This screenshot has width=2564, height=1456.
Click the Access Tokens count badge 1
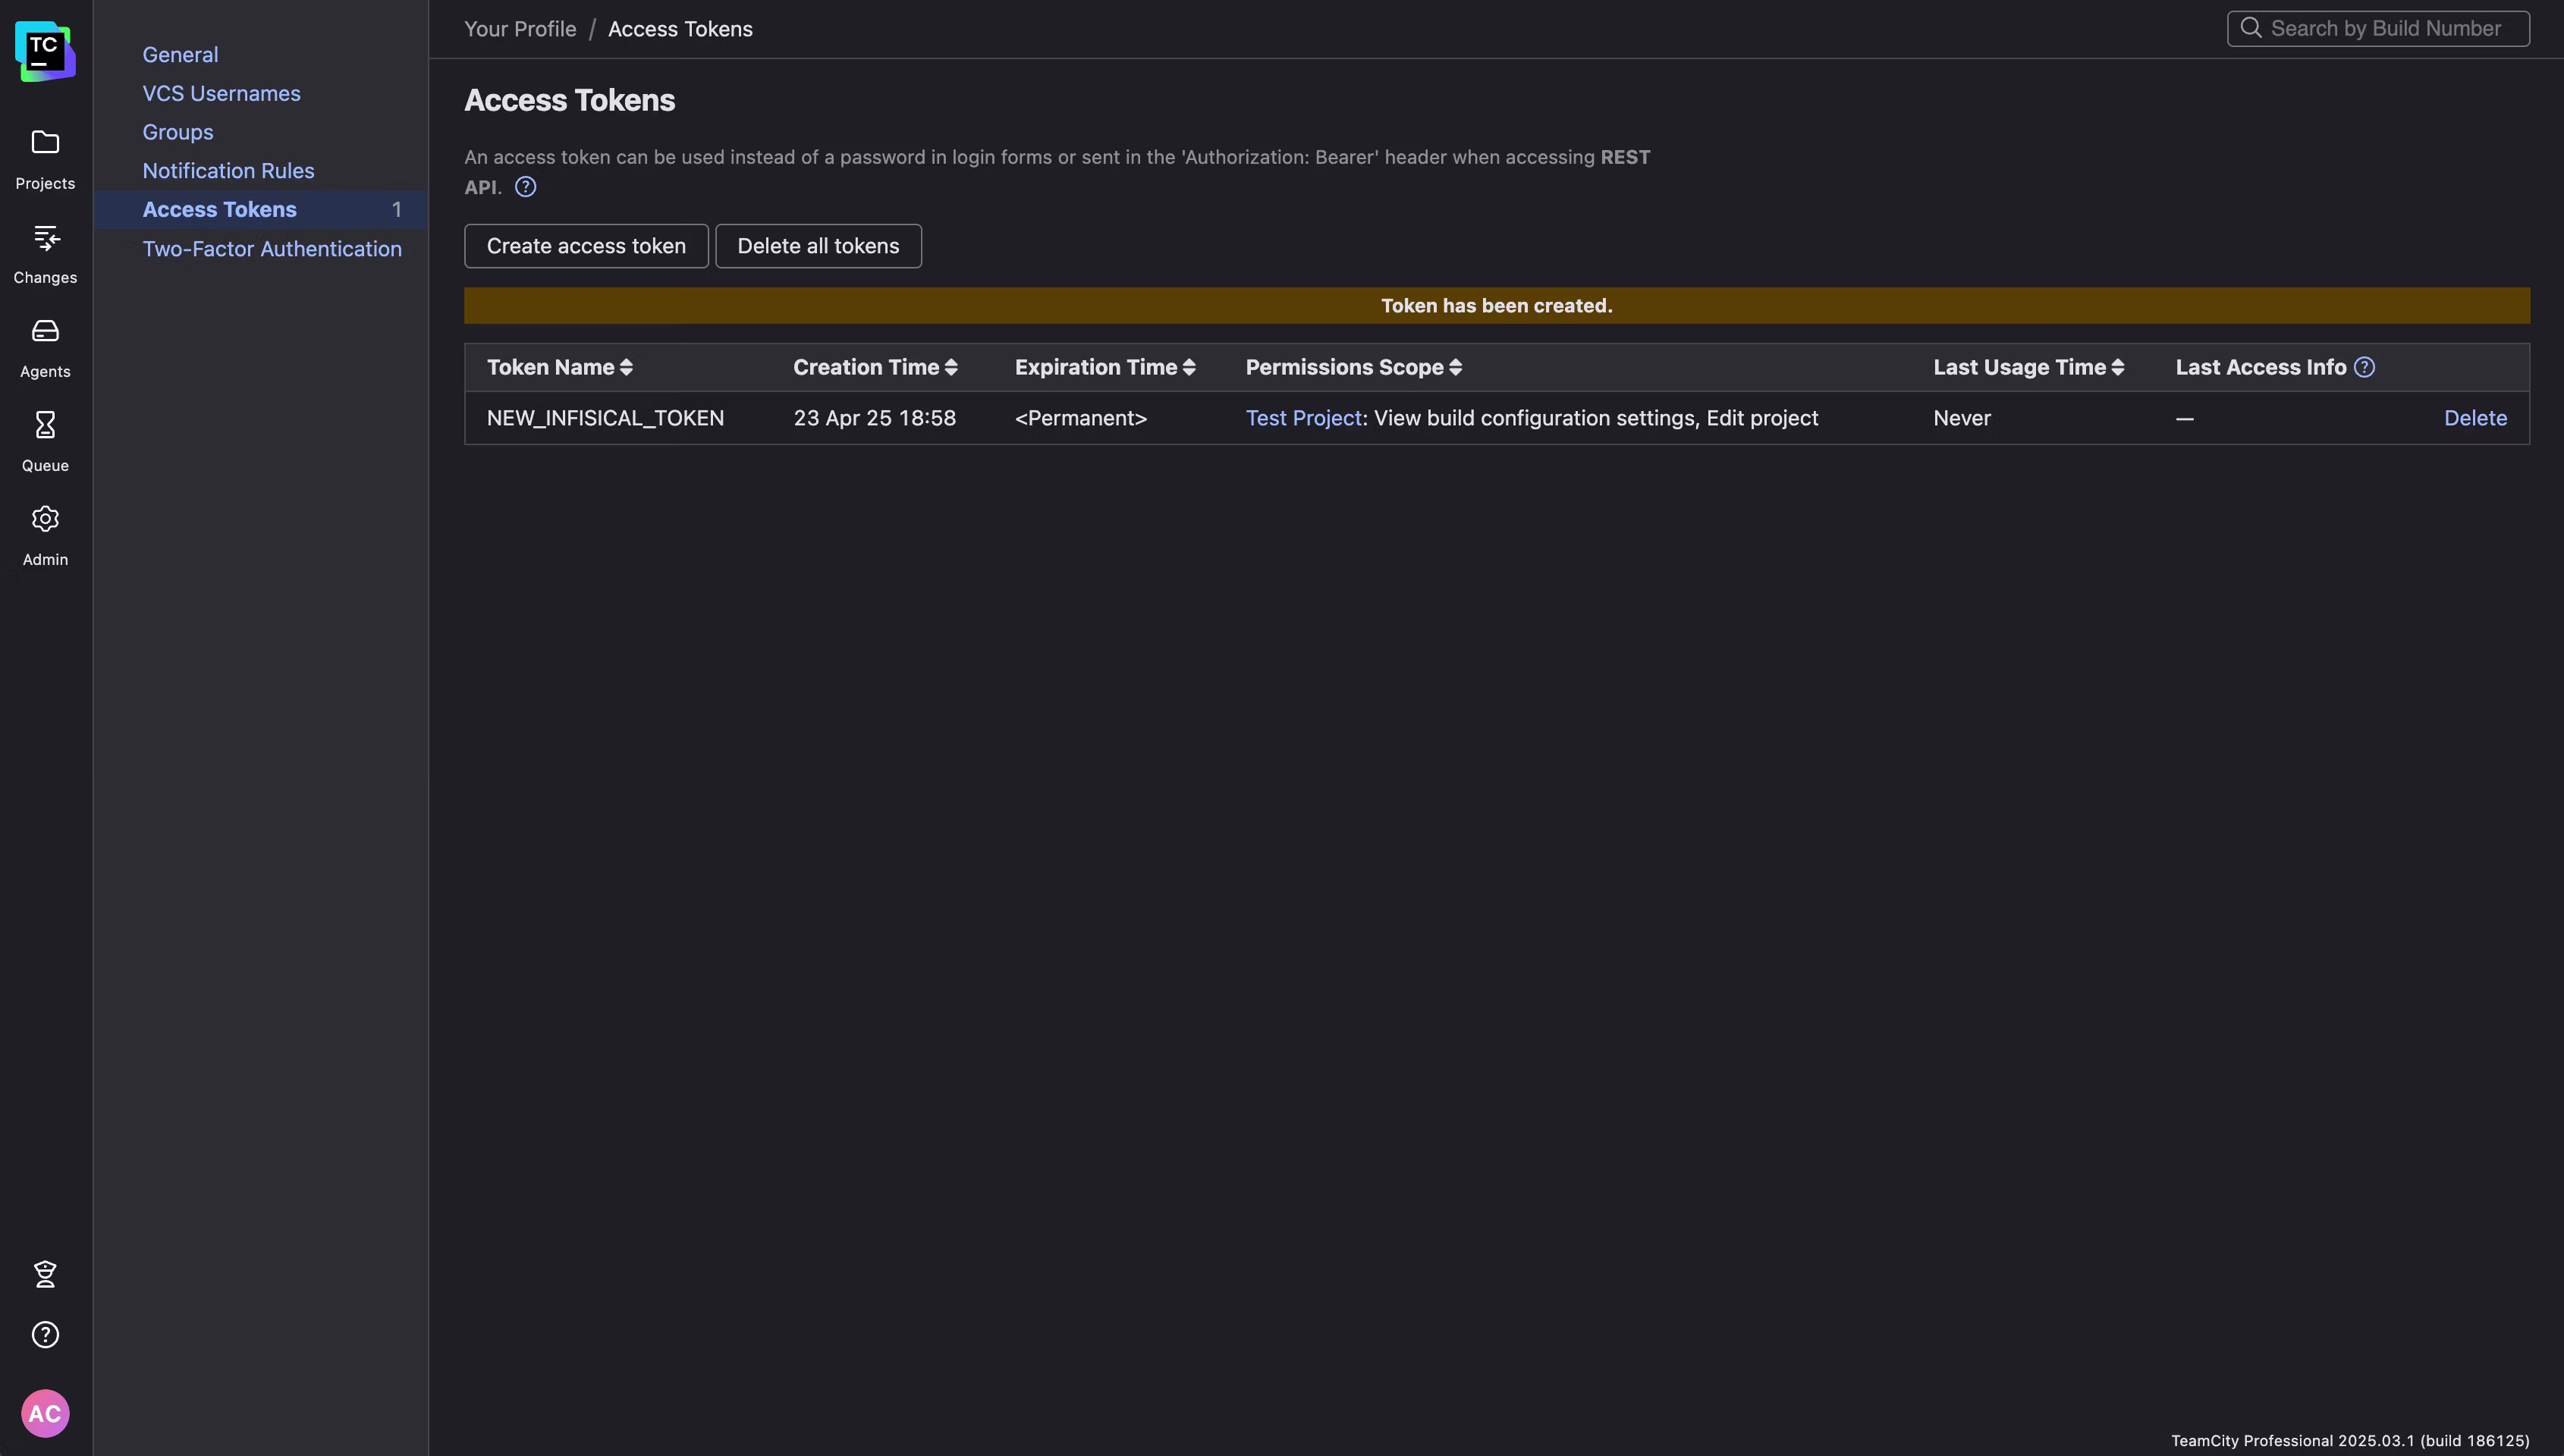[397, 209]
